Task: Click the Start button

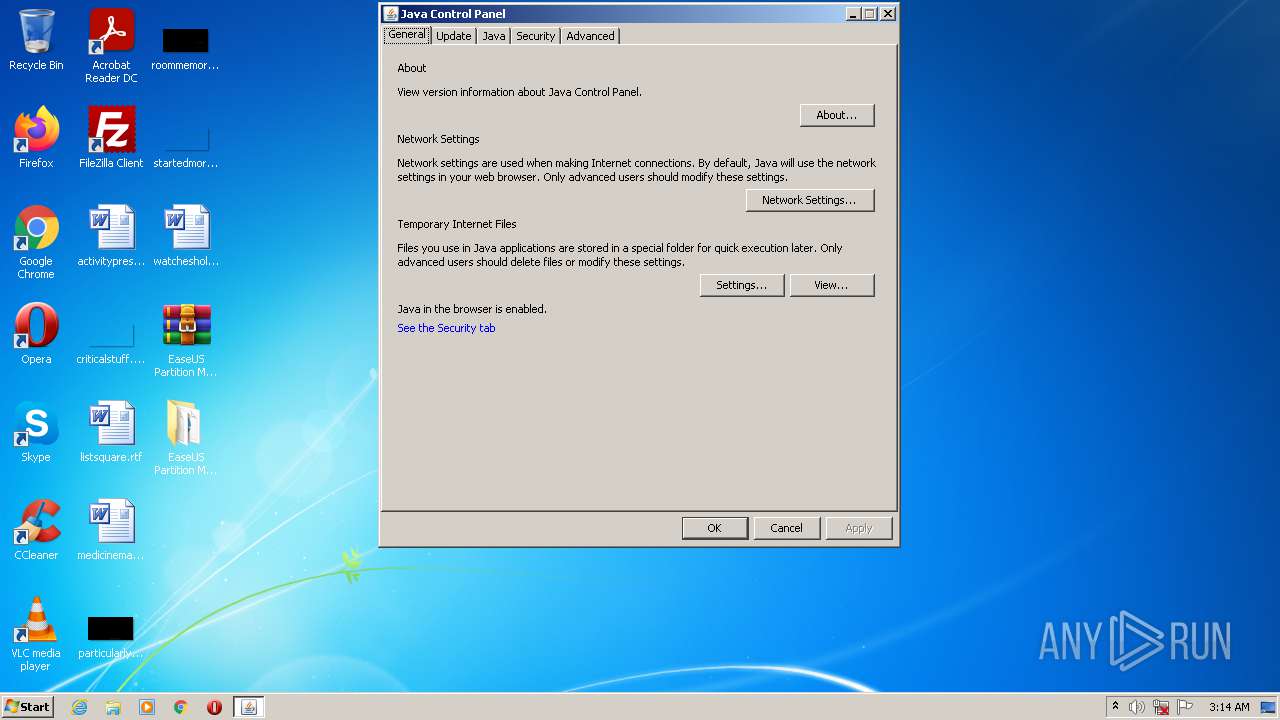Action: (28, 707)
